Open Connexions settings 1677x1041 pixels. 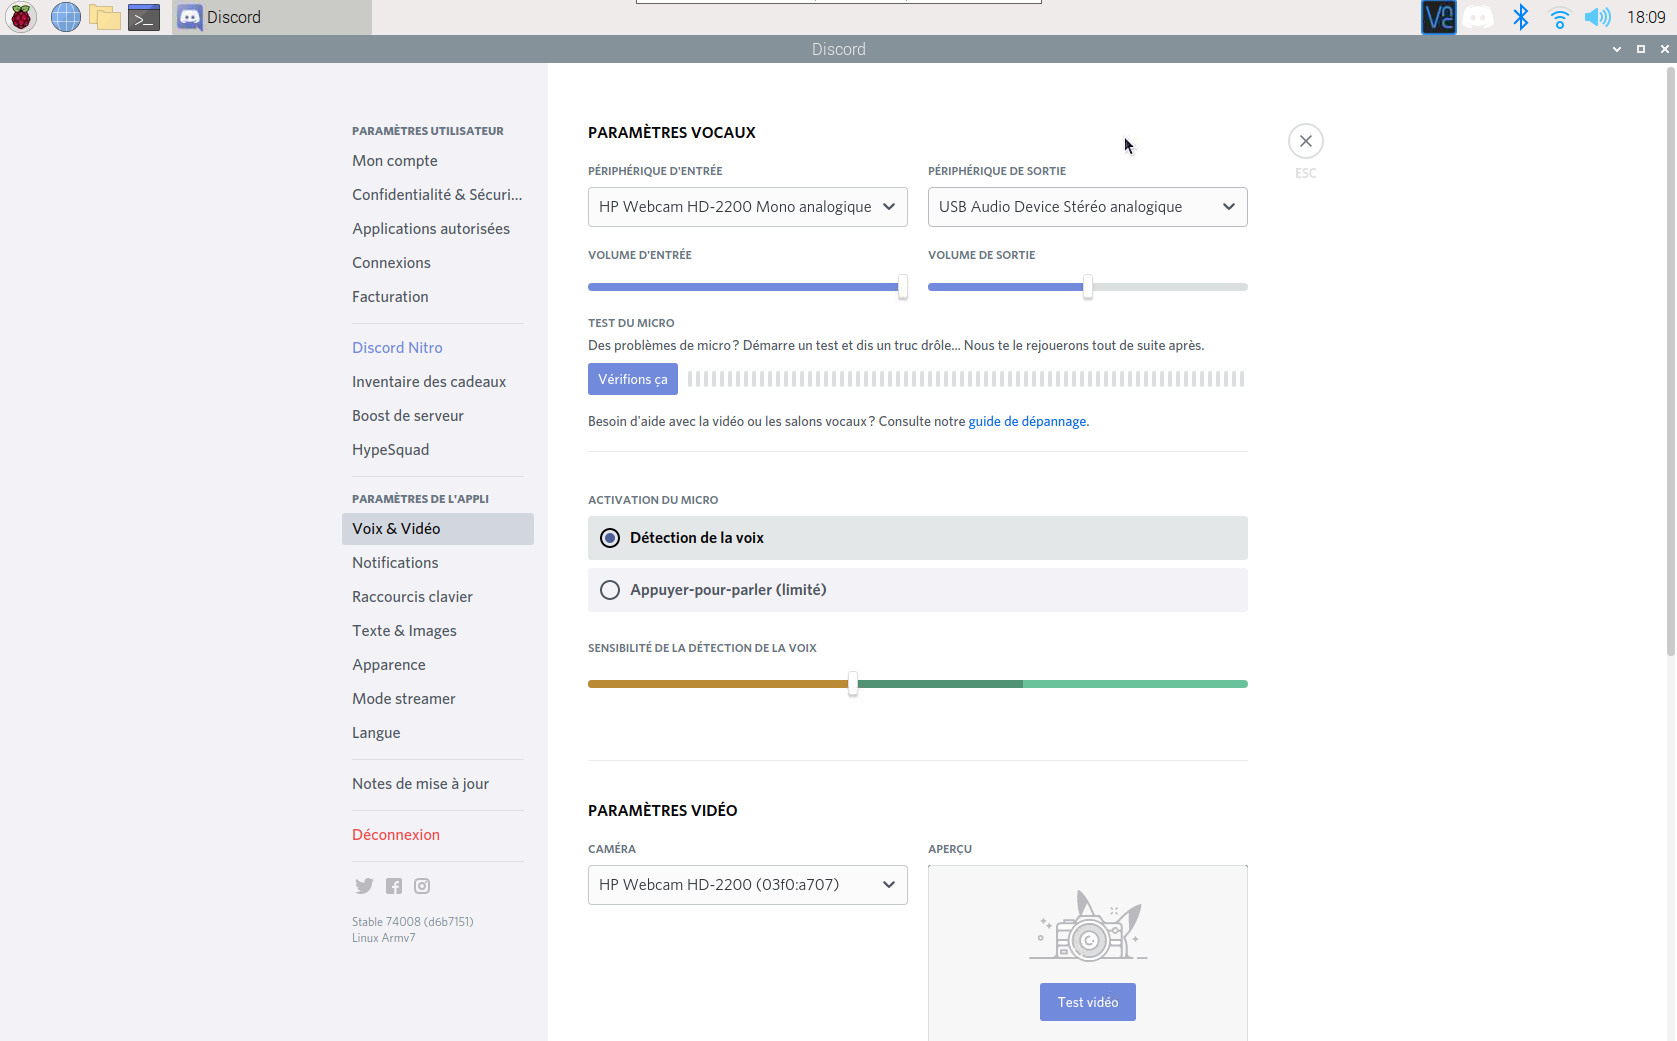coord(438,263)
